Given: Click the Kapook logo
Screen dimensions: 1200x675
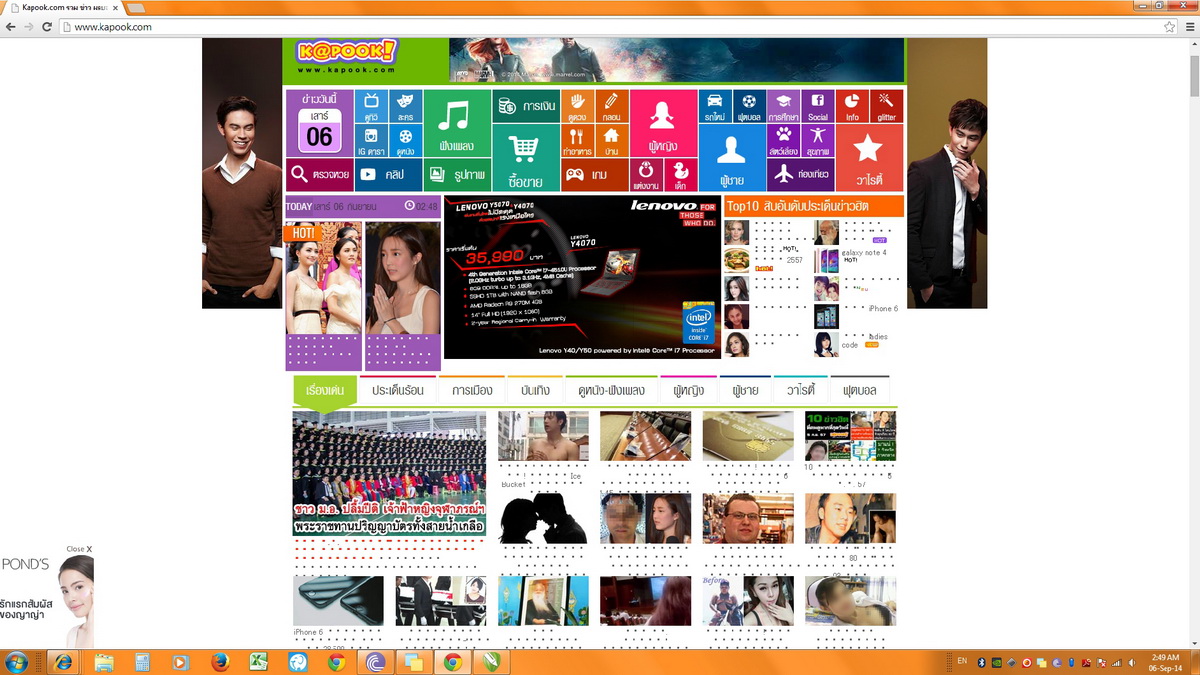Looking at the screenshot, I should (346, 57).
